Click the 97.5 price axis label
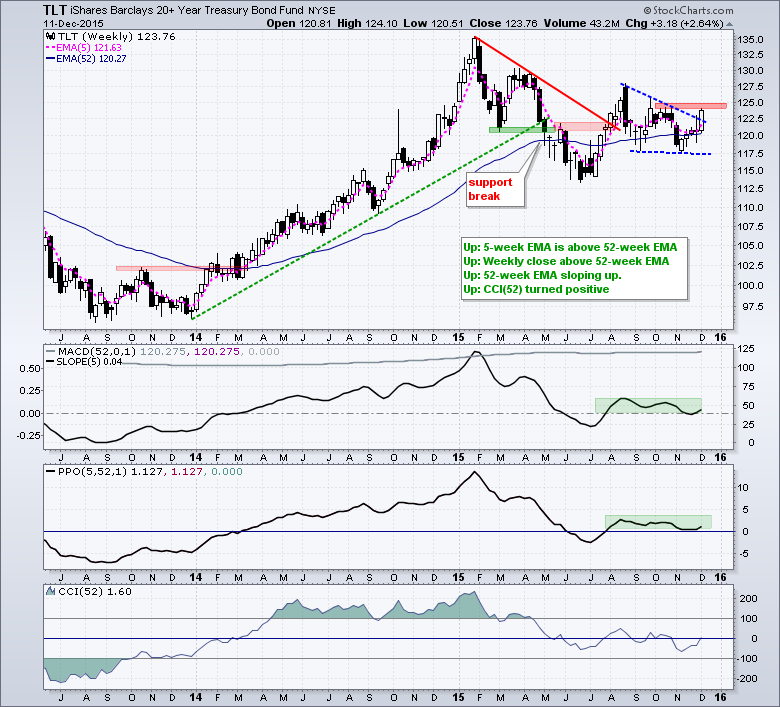The width and height of the screenshot is (780, 707). tap(752, 306)
